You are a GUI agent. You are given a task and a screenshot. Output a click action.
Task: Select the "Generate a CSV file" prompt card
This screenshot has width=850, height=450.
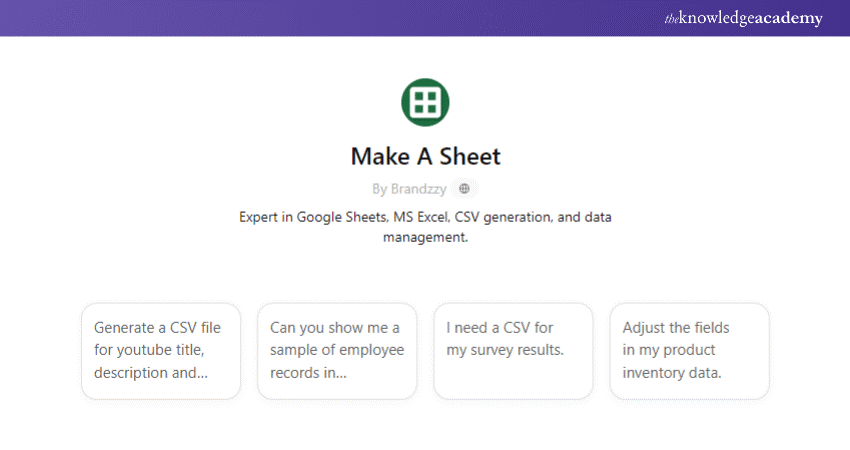point(161,351)
